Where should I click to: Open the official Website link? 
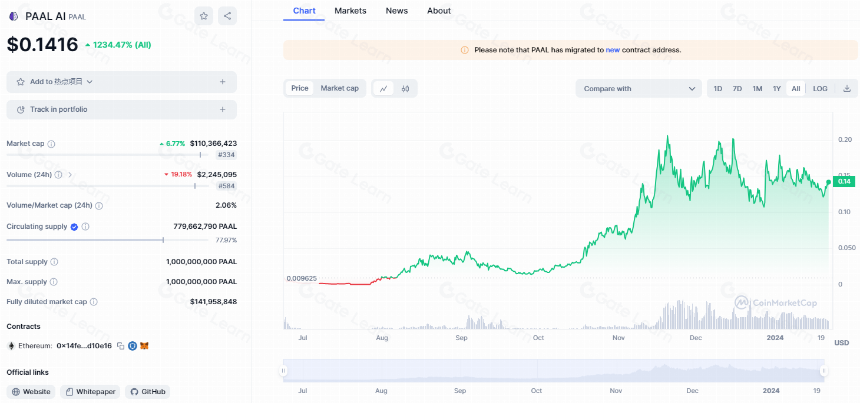click(31, 391)
